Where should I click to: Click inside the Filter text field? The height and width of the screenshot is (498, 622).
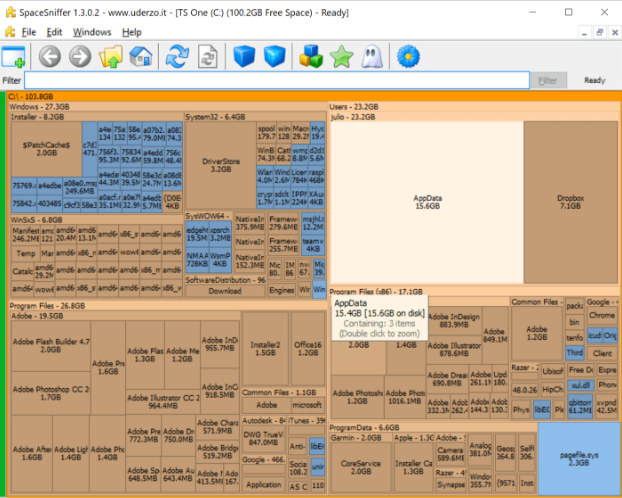click(x=276, y=80)
